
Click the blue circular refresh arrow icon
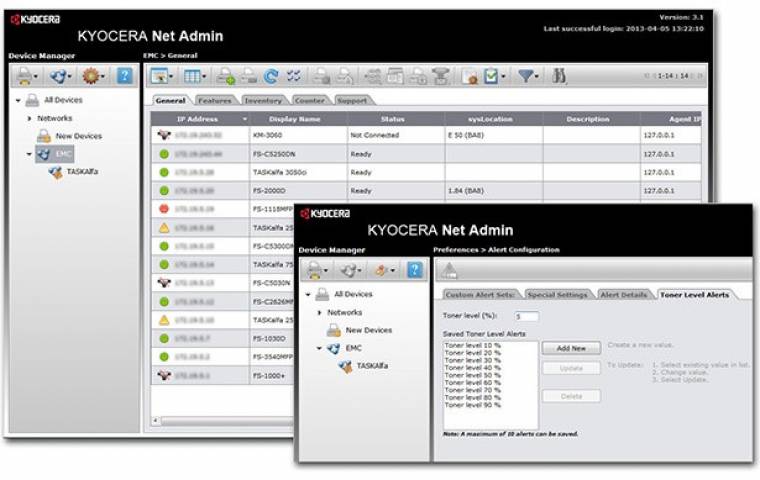click(271, 76)
